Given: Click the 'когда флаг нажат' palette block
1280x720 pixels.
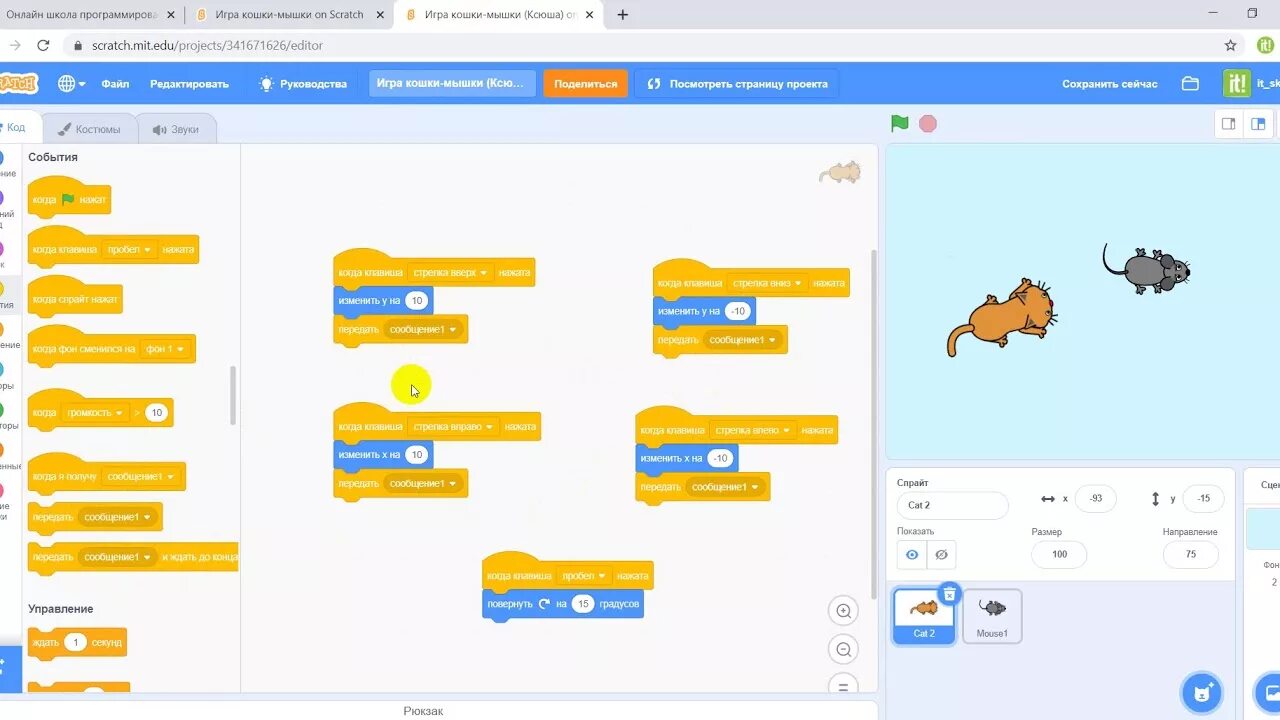Looking at the screenshot, I should click(x=69, y=199).
